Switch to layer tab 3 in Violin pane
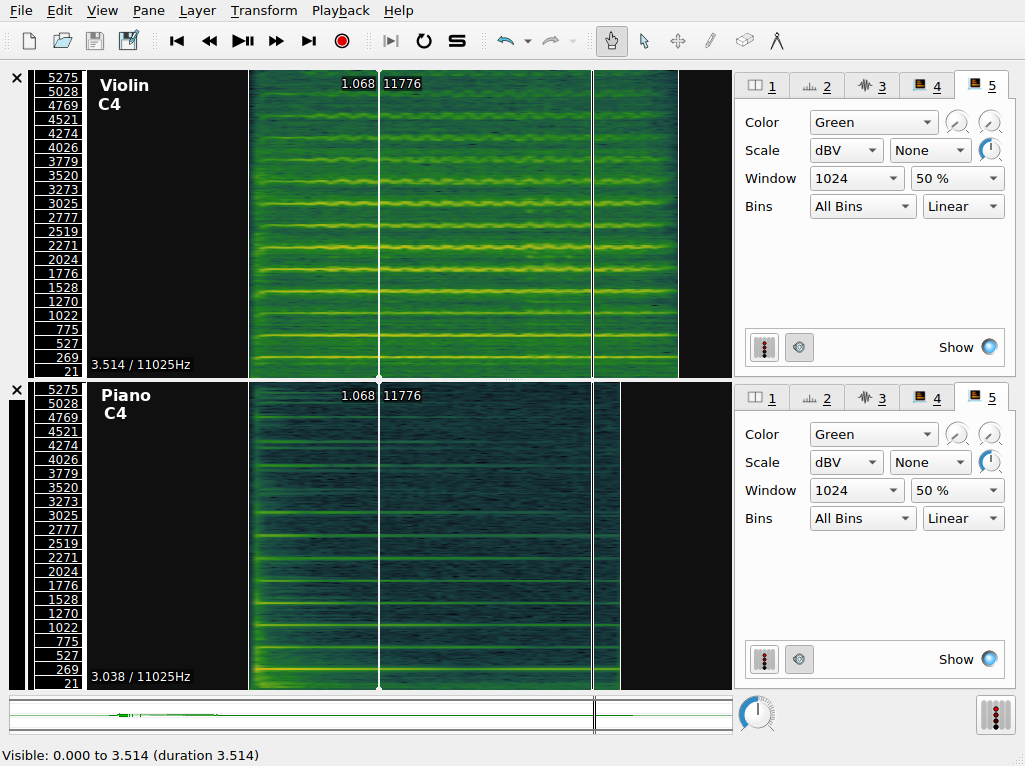This screenshot has width=1025, height=766. (x=872, y=86)
